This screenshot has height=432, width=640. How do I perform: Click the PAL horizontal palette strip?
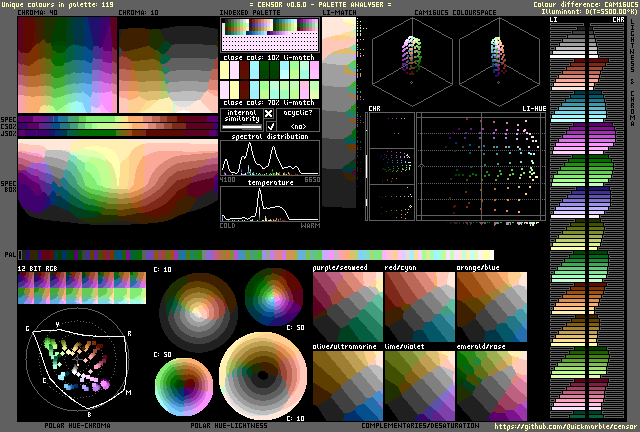(256, 255)
